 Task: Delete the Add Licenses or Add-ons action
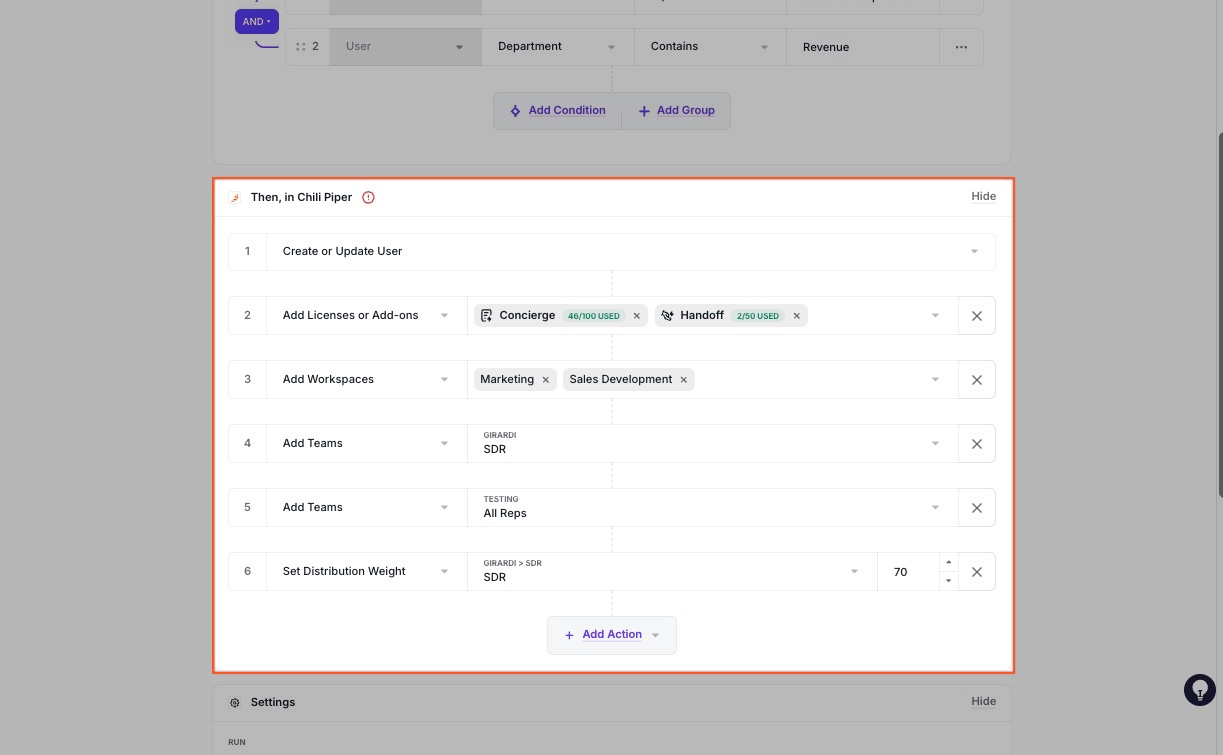[x=977, y=316]
